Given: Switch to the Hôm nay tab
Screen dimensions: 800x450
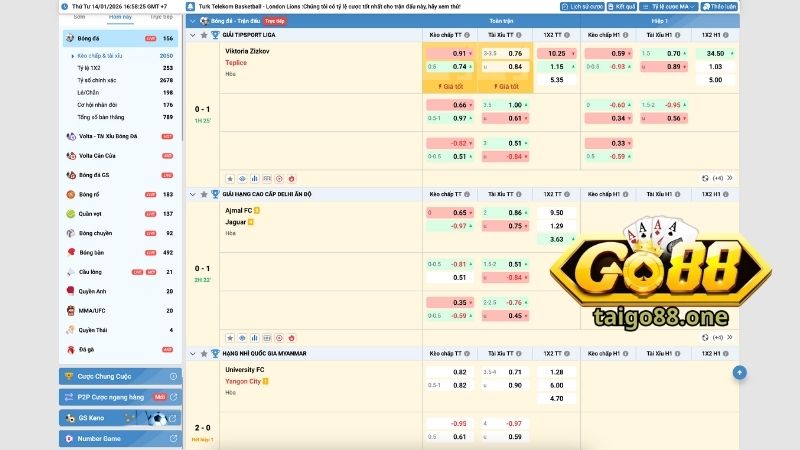Looking at the screenshot, I should point(120,18).
